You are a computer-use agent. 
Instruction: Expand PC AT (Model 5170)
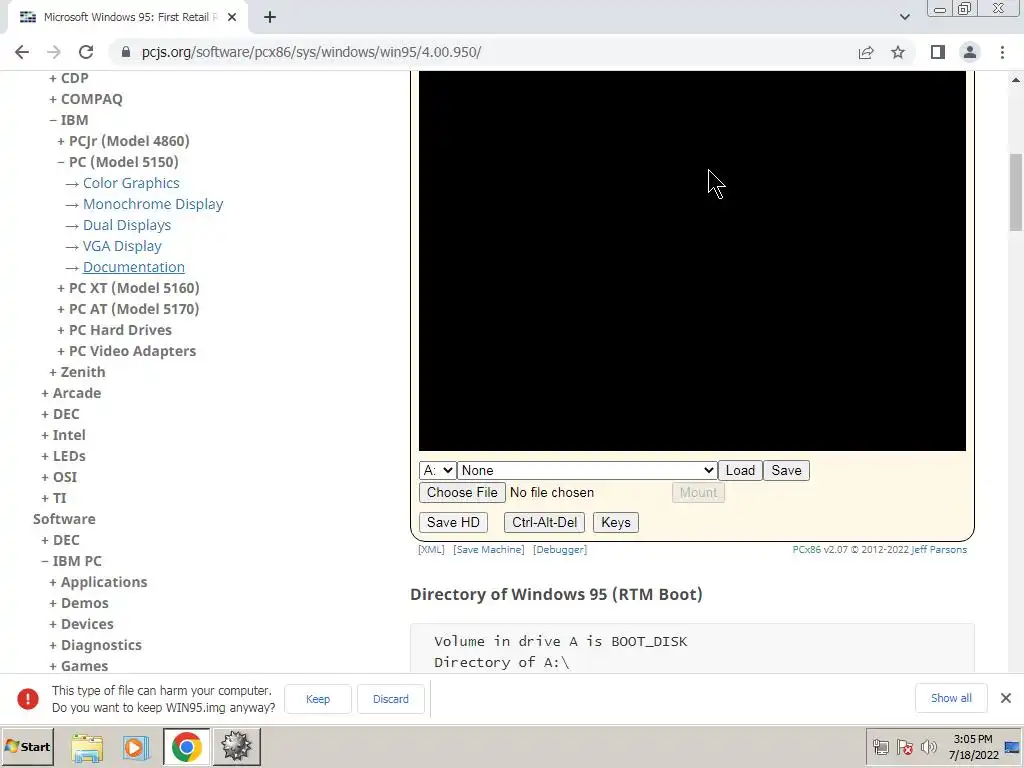(x=128, y=309)
